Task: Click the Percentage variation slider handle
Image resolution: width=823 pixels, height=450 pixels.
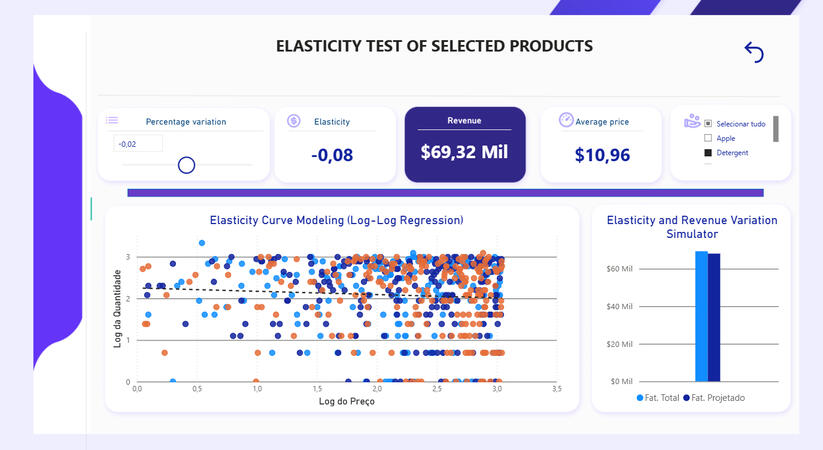Action: click(186, 165)
